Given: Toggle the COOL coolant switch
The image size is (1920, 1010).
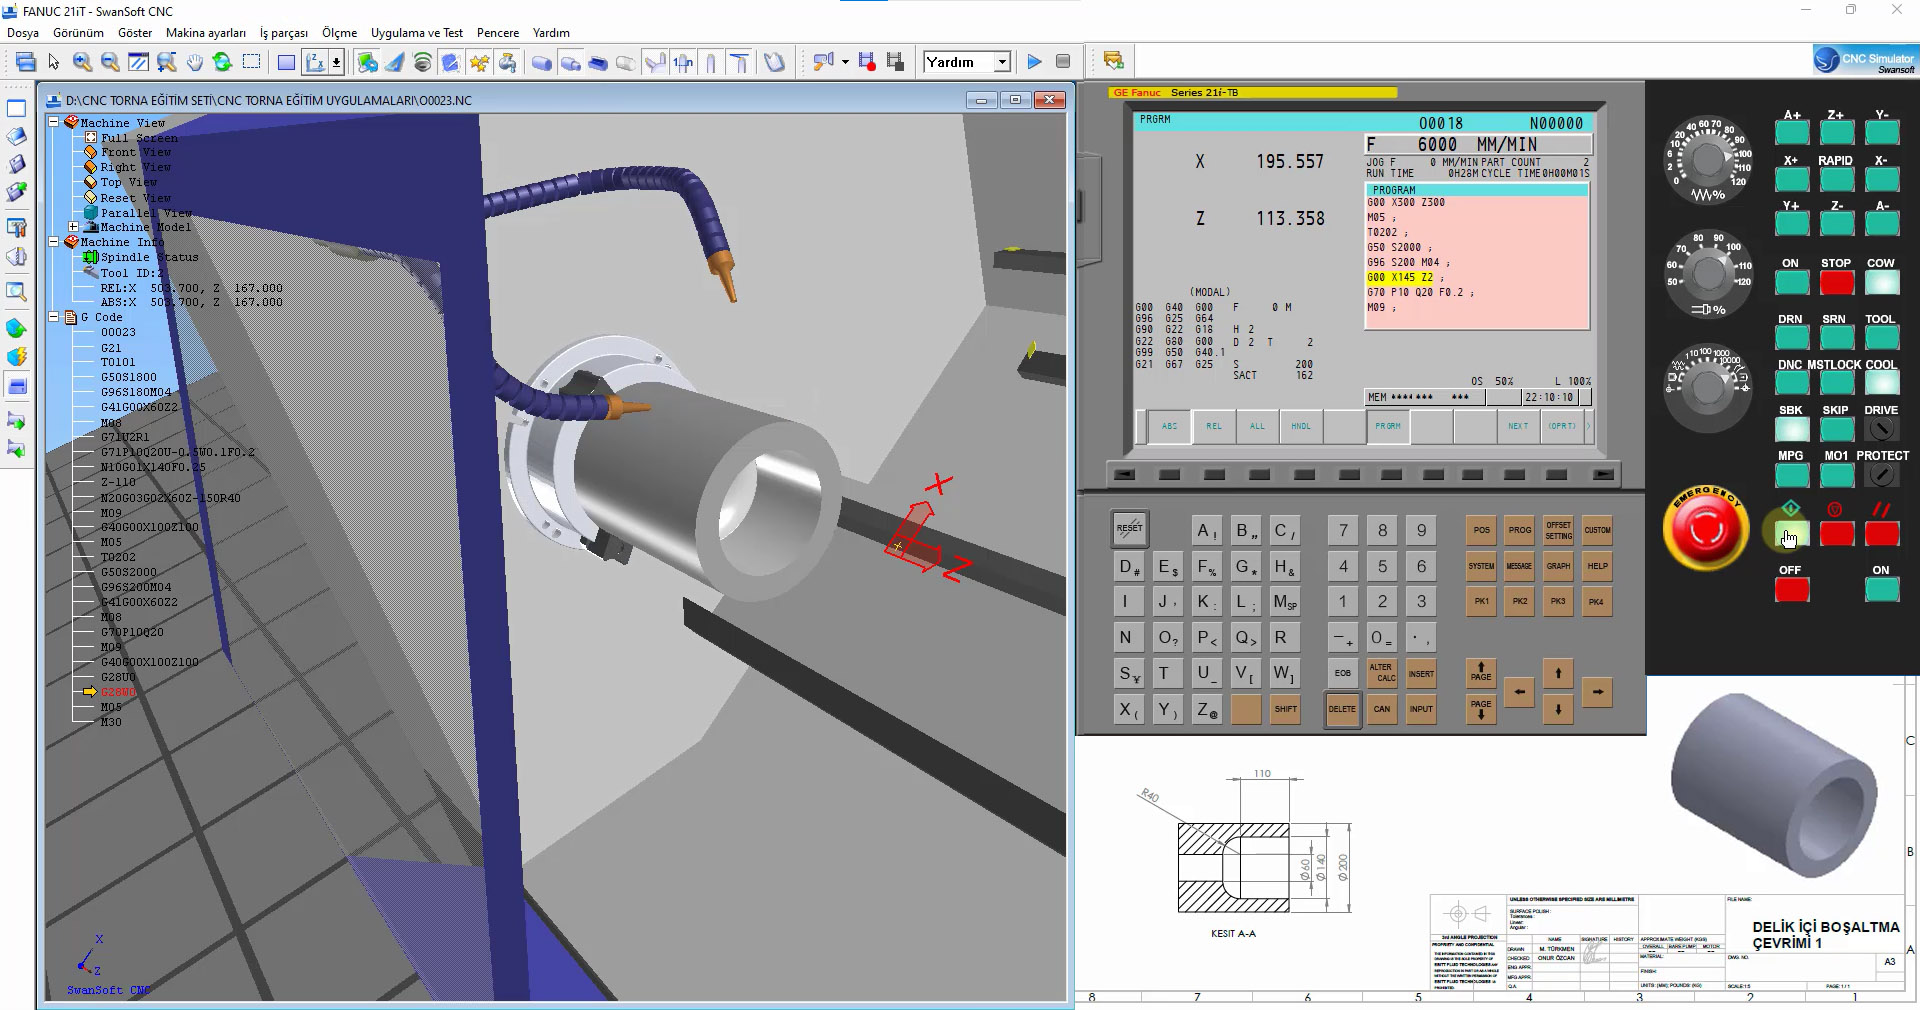Looking at the screenshot, I should [1881, 383].
